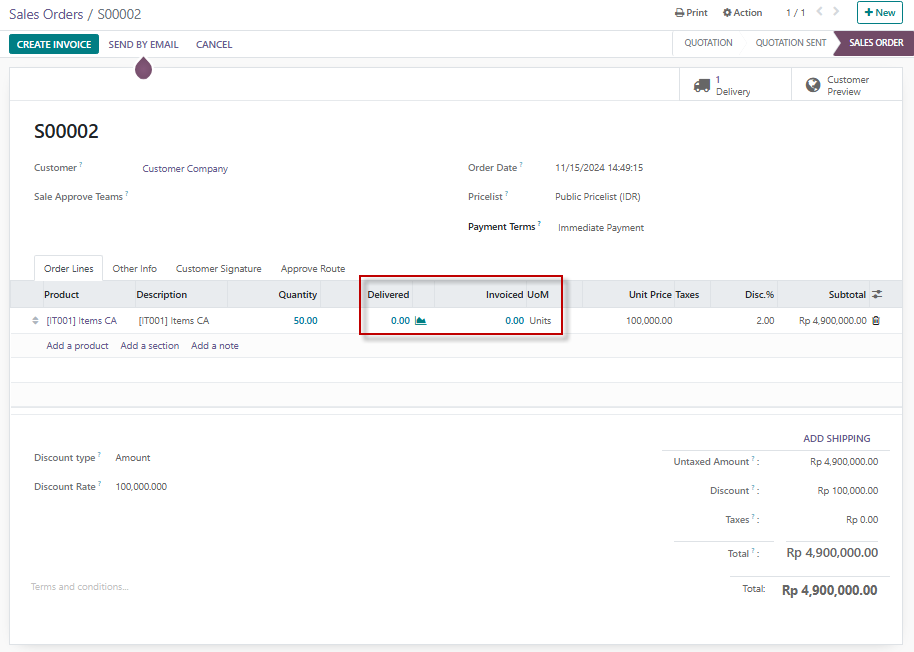
Task: Sort by the Delivered column header
Action: (388, 295)
